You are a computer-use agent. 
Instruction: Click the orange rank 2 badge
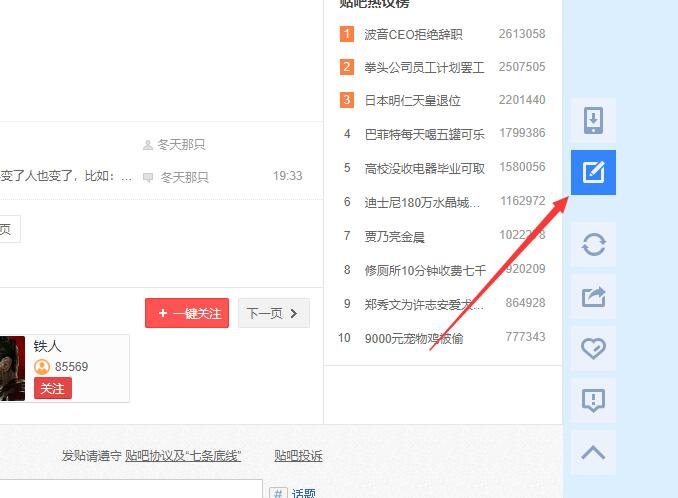pos(347,67)
